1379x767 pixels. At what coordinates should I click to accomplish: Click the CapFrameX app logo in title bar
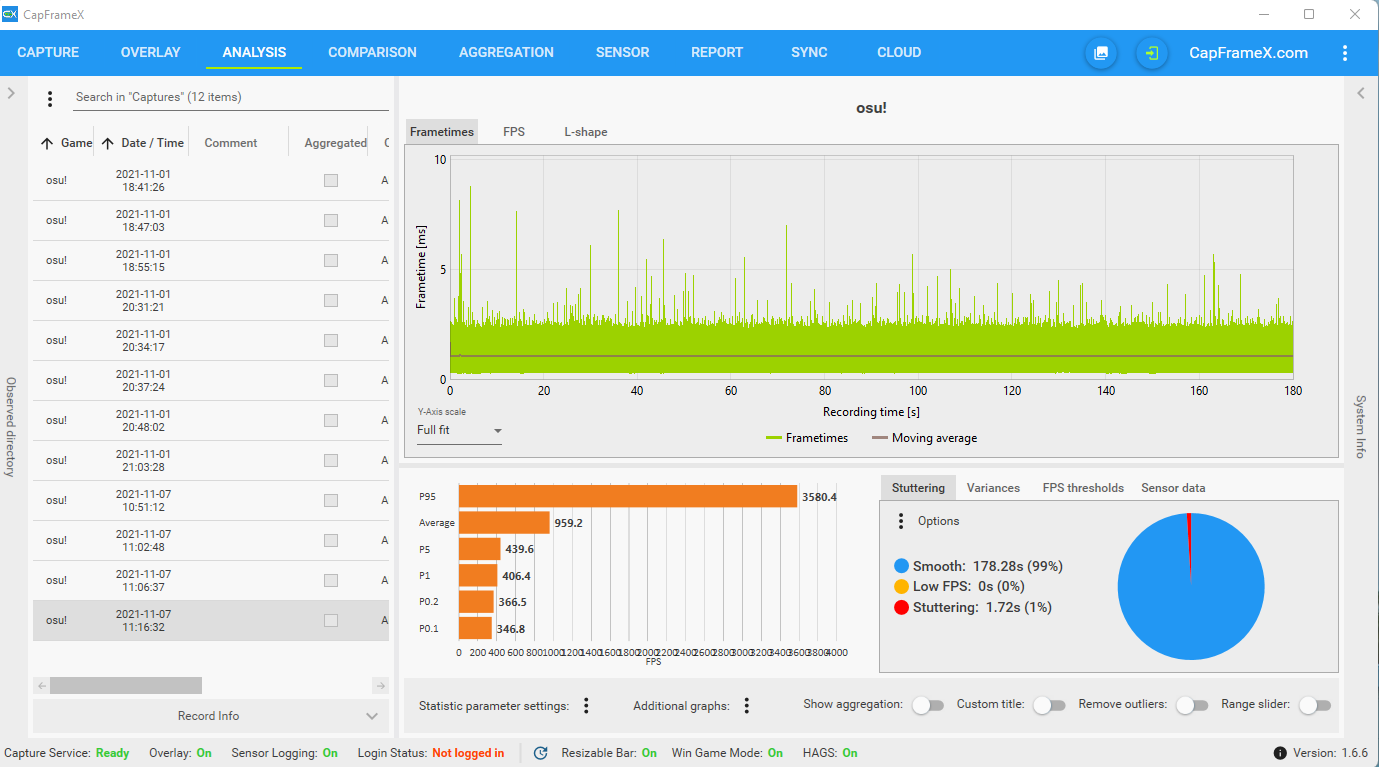11,14
